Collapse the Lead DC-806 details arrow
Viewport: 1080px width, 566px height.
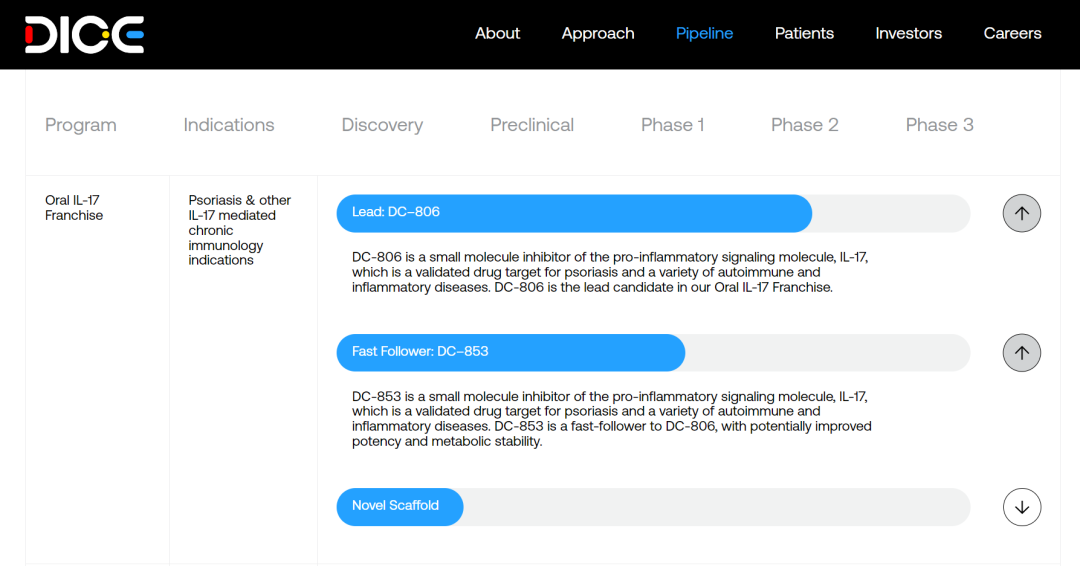[1021, 213]
